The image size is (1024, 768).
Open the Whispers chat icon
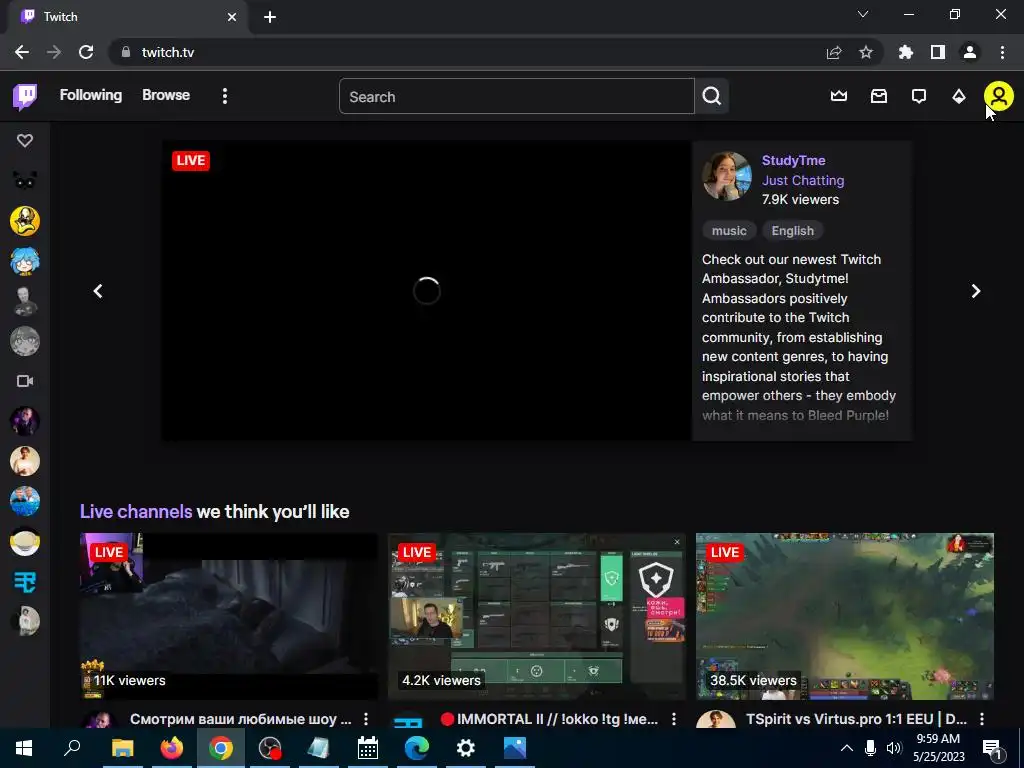point(919,97)
